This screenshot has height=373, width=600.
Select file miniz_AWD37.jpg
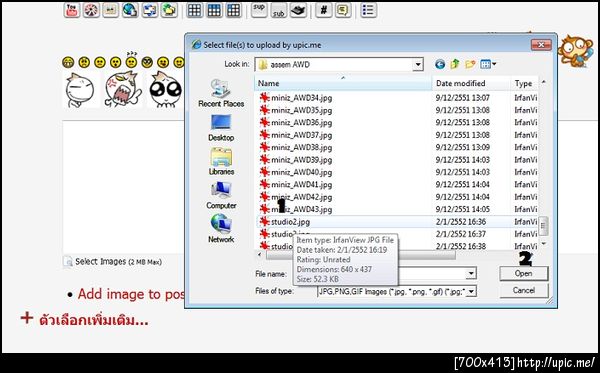click(x=295, y=135)
